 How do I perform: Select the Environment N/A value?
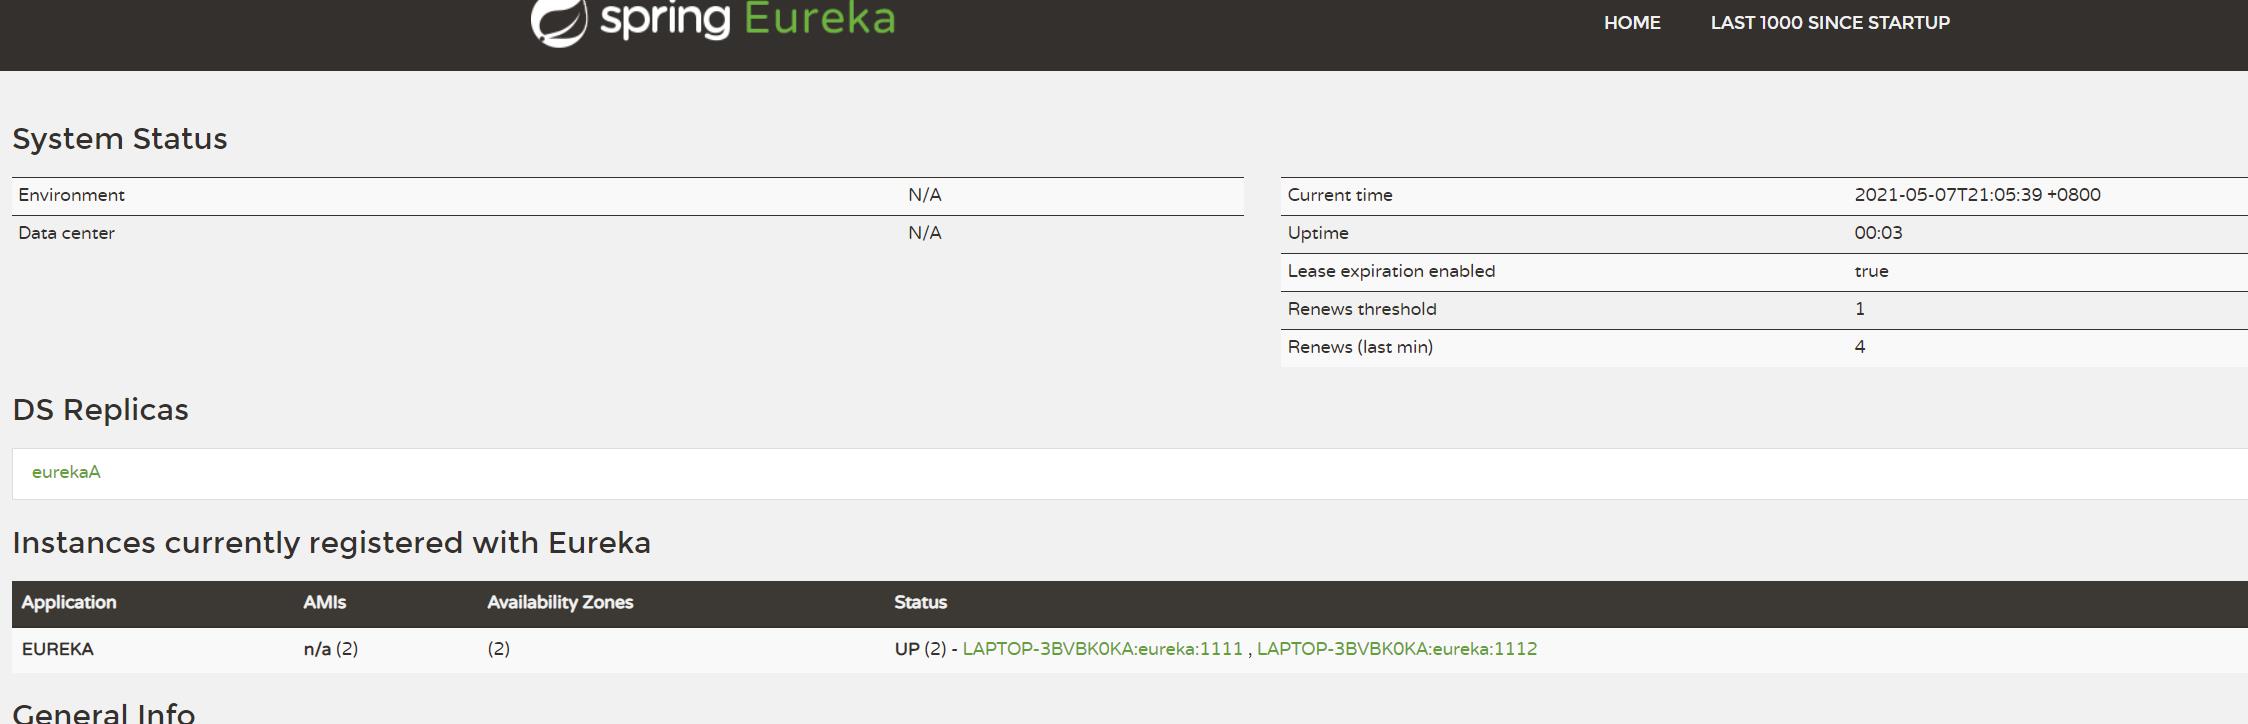point(925,195)
